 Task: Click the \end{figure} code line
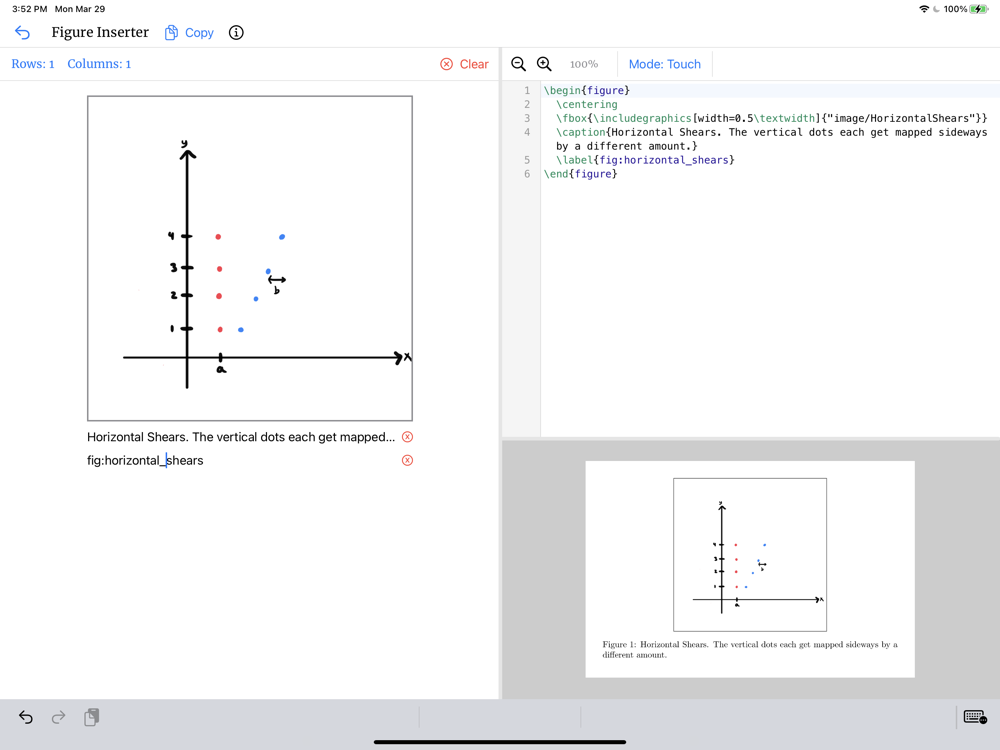[580, 174]
